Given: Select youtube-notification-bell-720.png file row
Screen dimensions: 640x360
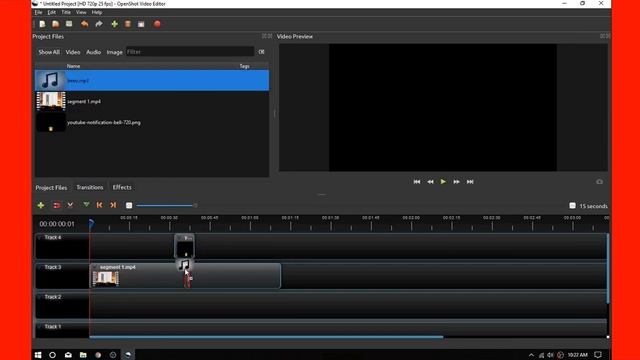Looking at the screenshot, I should [x=152, y=122].
